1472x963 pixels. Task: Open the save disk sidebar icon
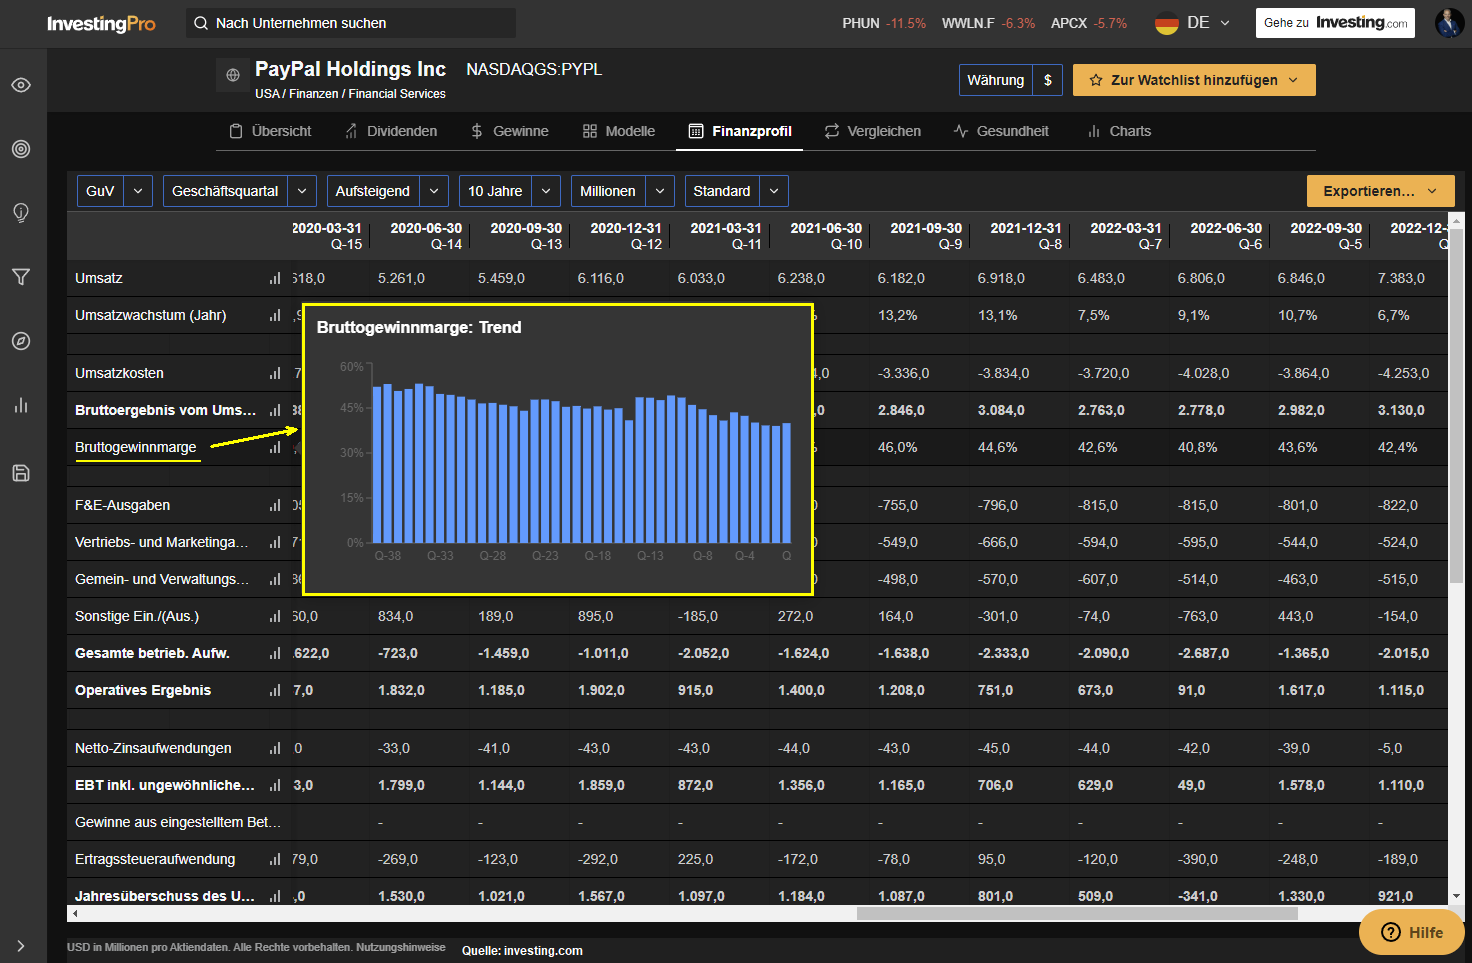21,473
